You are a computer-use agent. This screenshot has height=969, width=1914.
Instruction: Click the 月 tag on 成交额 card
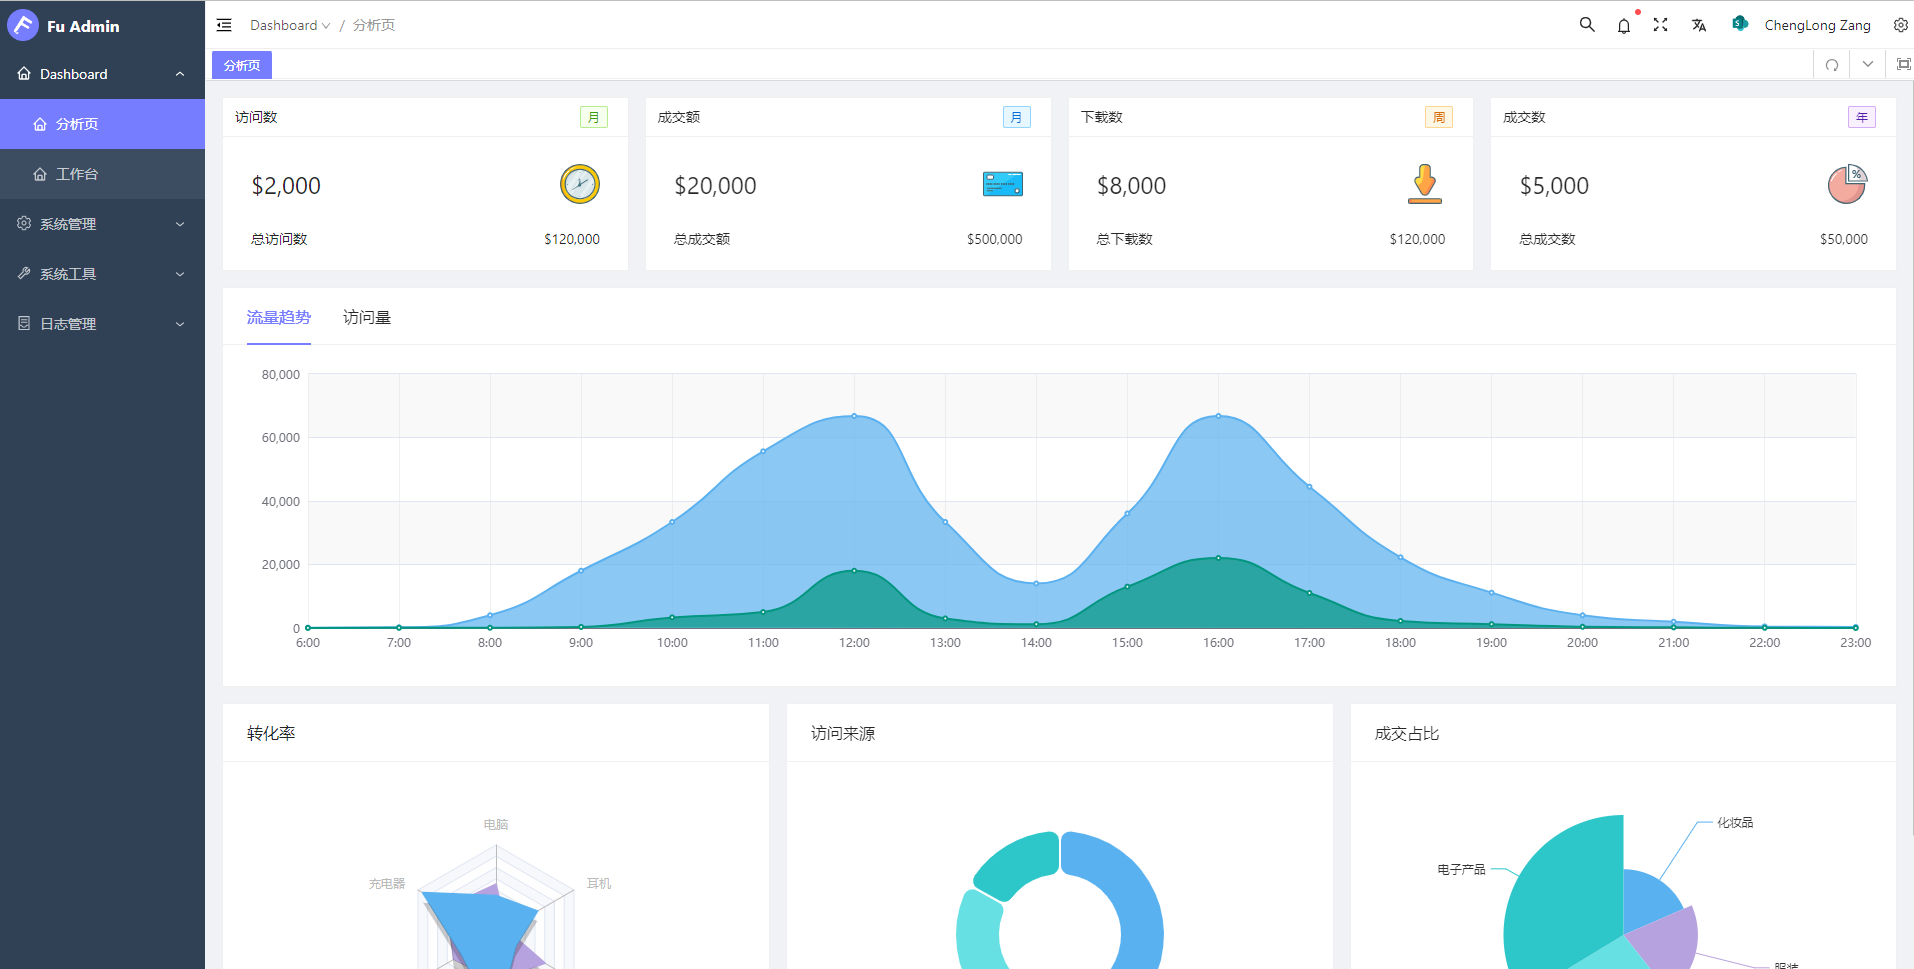[1017, 117]
